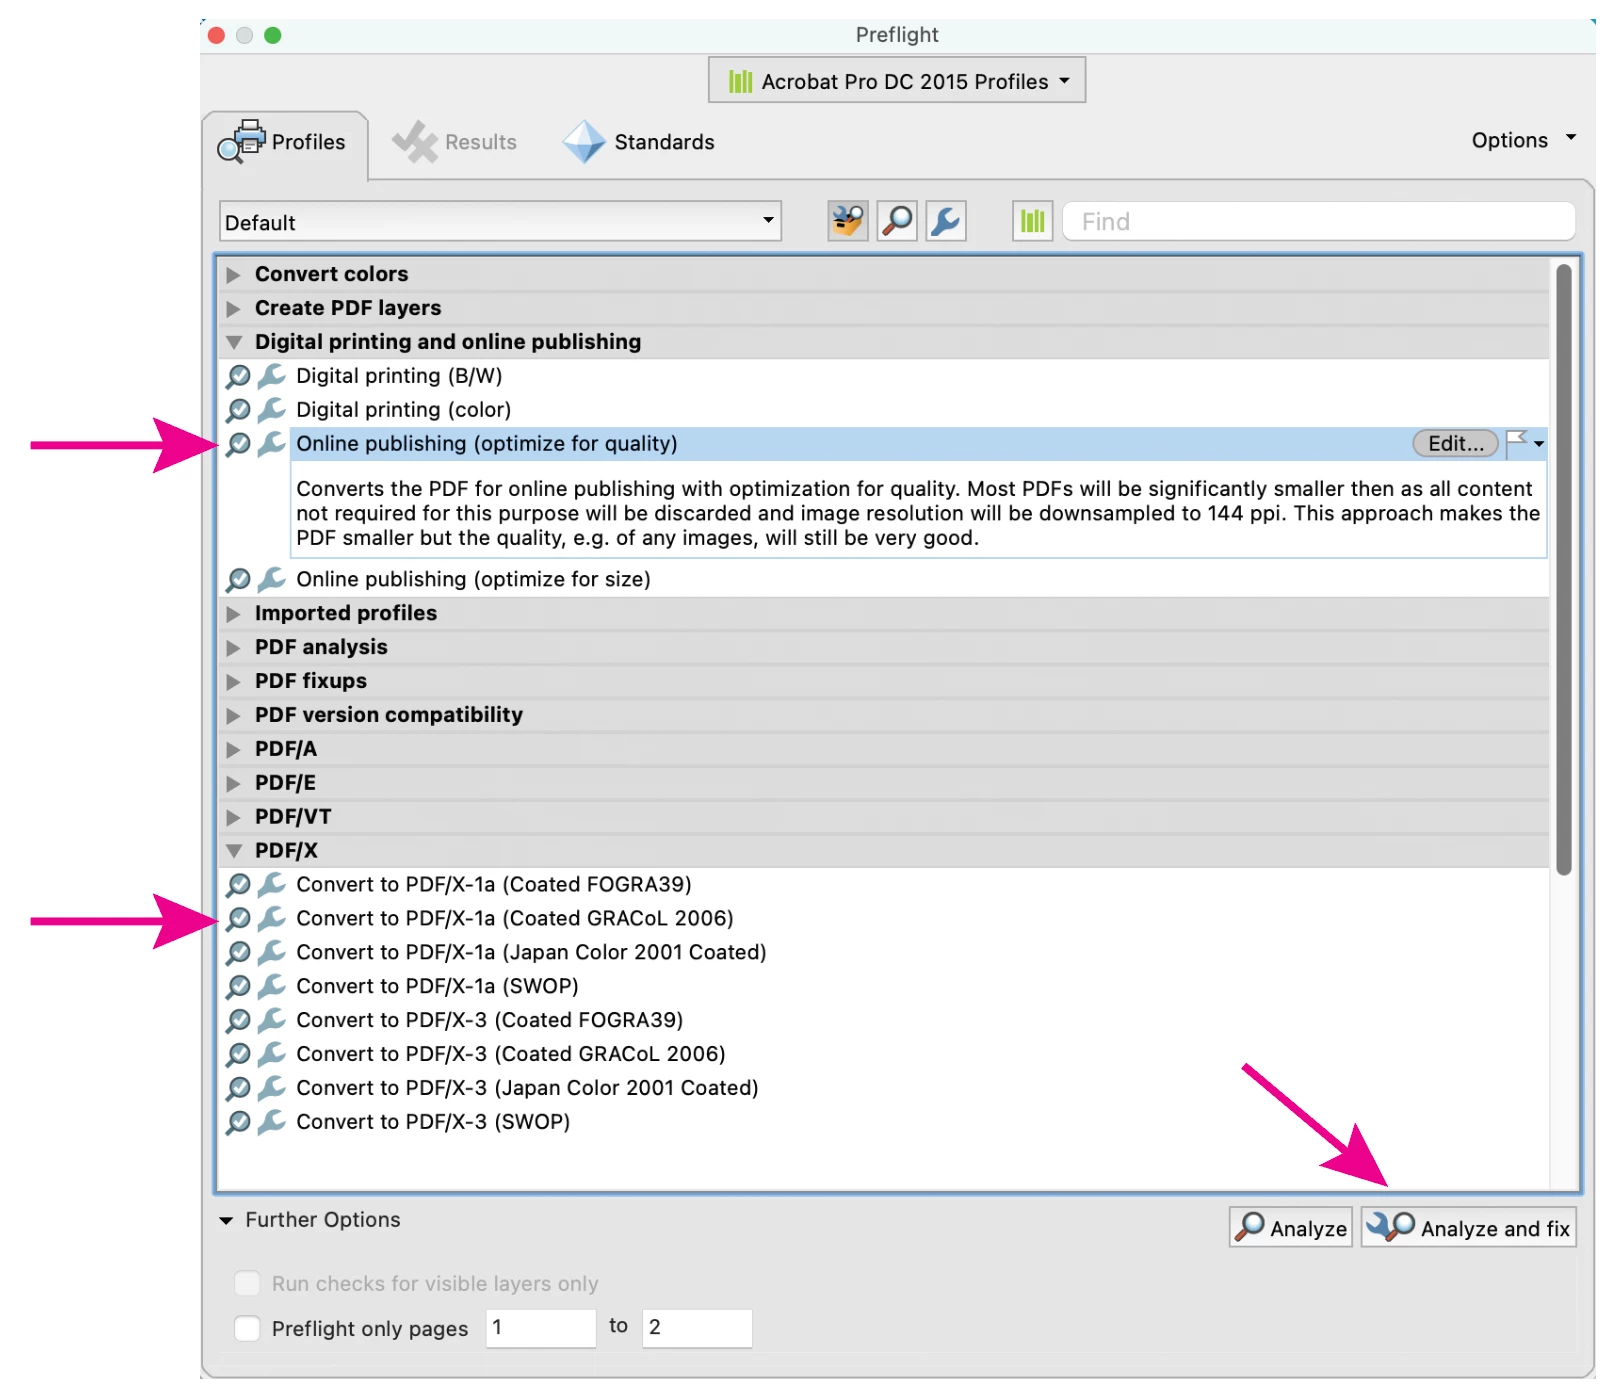Select Convert to PDF/X-3 (Coated FOGRA39) profile

489,1021
